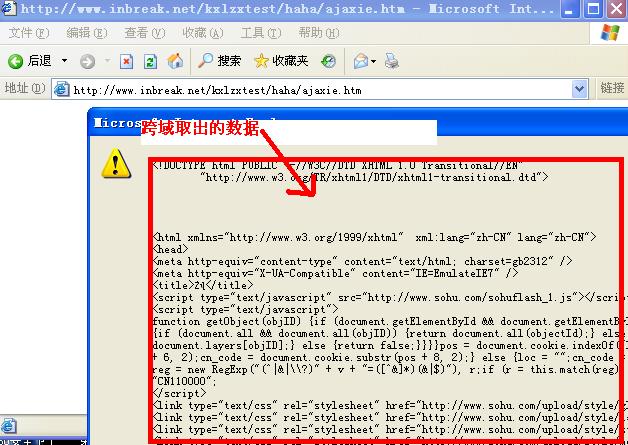Screen dimensions: 628x445
Task: Click the Print icon
Action: 392,61
